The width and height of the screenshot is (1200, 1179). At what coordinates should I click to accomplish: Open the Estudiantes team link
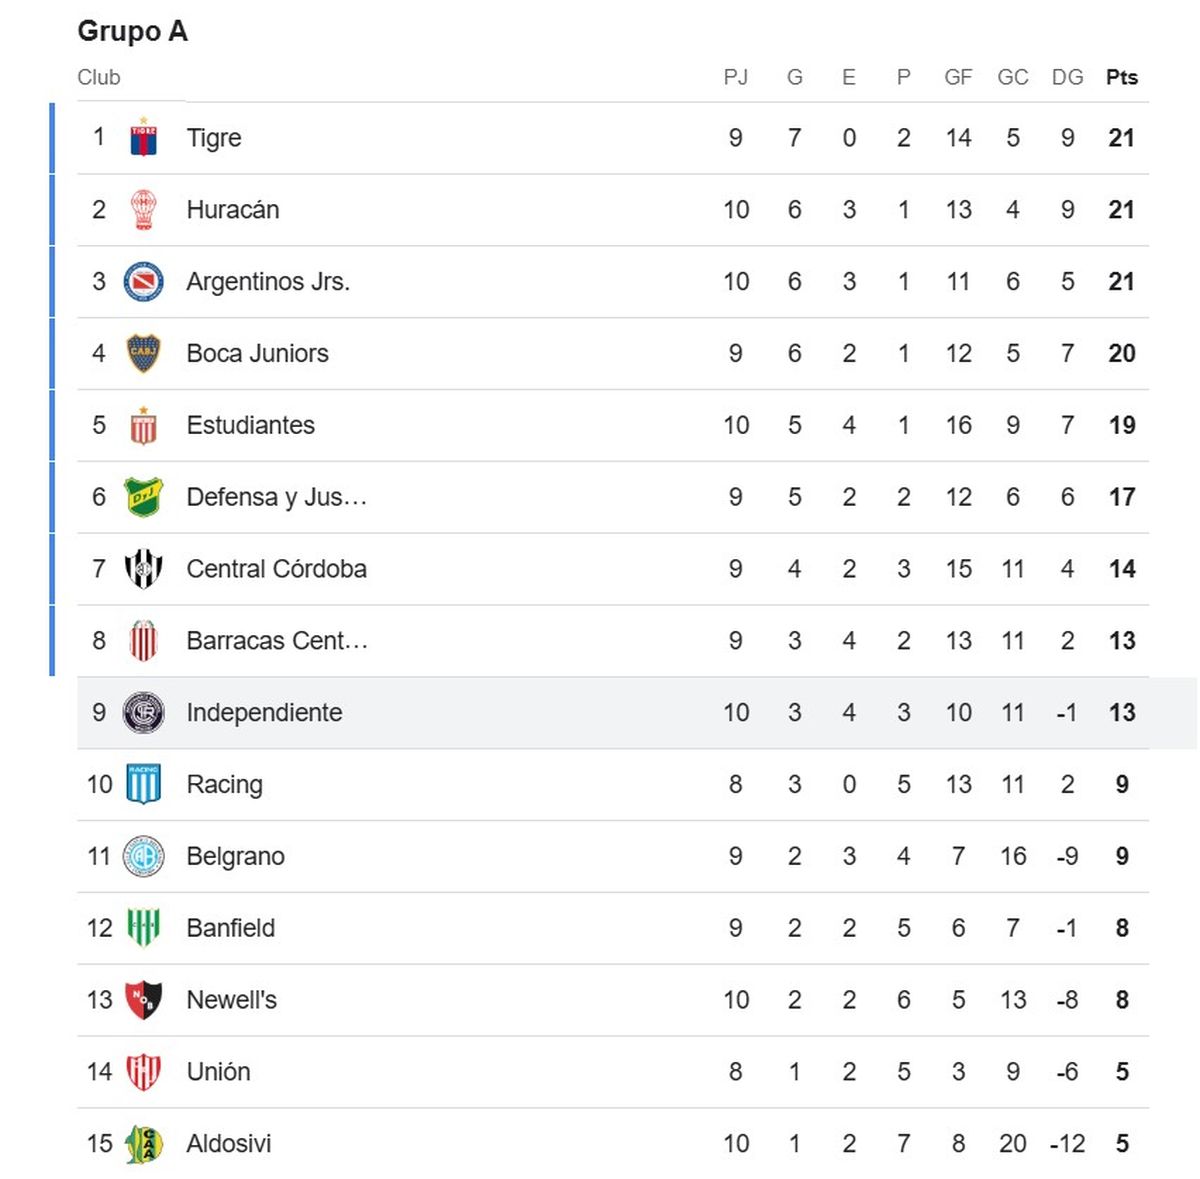tap(250, 425)
